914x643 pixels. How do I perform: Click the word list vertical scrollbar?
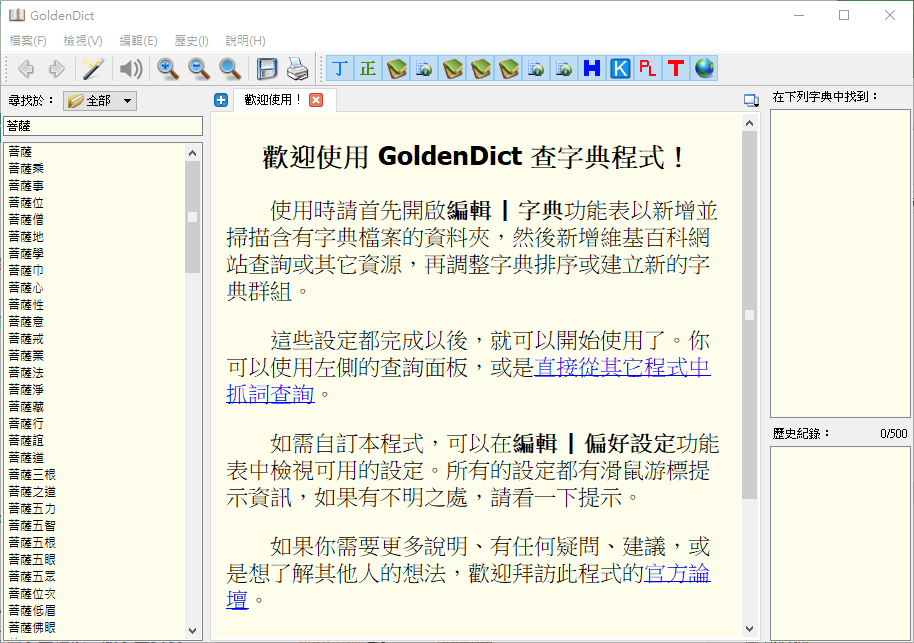click(x=192, y=400)
